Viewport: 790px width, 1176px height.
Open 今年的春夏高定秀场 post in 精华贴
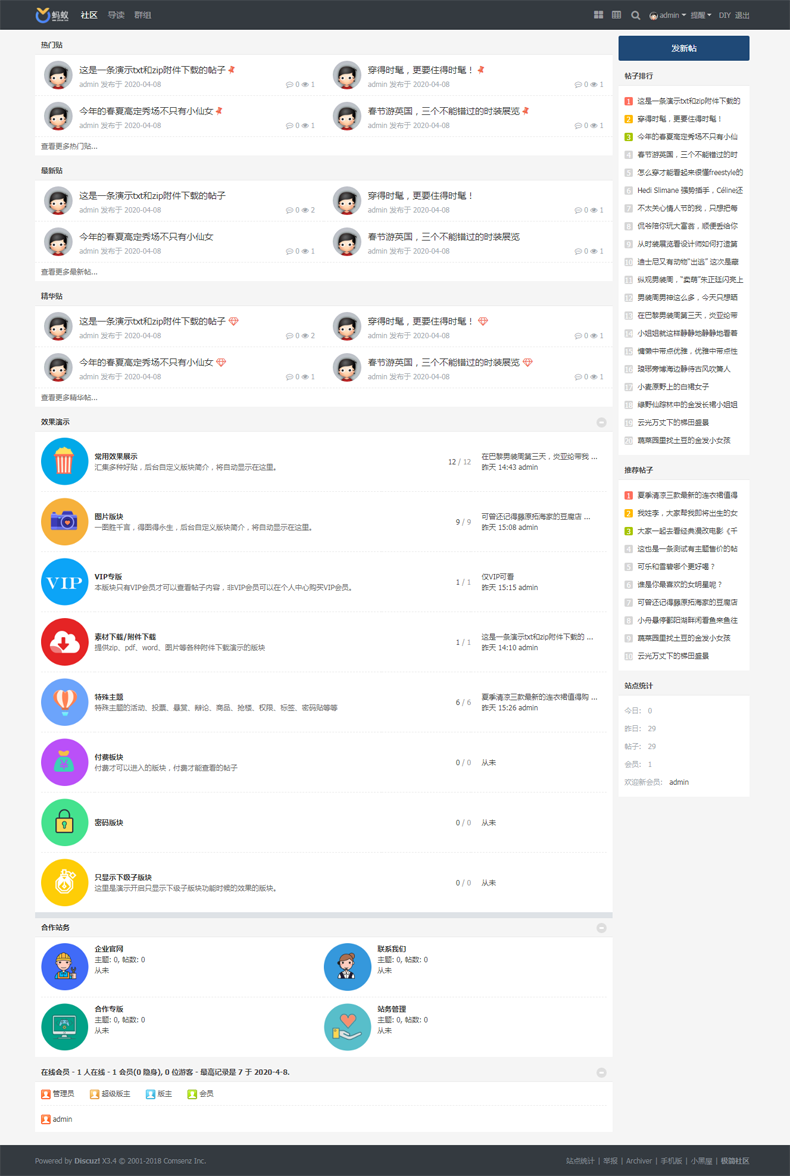coord(146,362)
